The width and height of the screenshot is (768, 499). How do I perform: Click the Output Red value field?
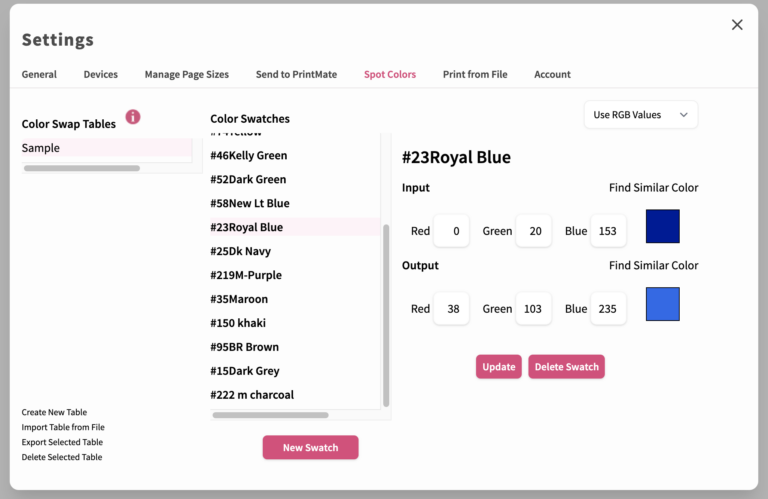point(451,309)
